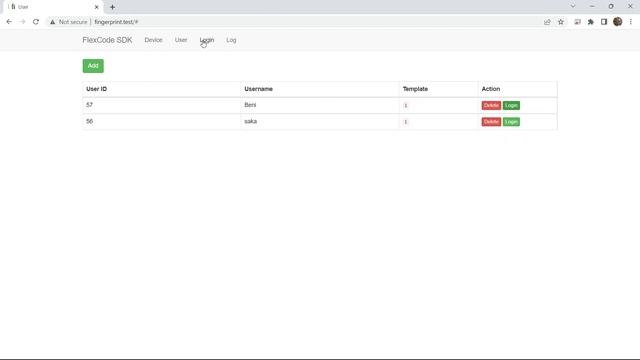Open the Log menu item
The height and width of the screenshot is (360, 640).
click(x=231, y=40)
